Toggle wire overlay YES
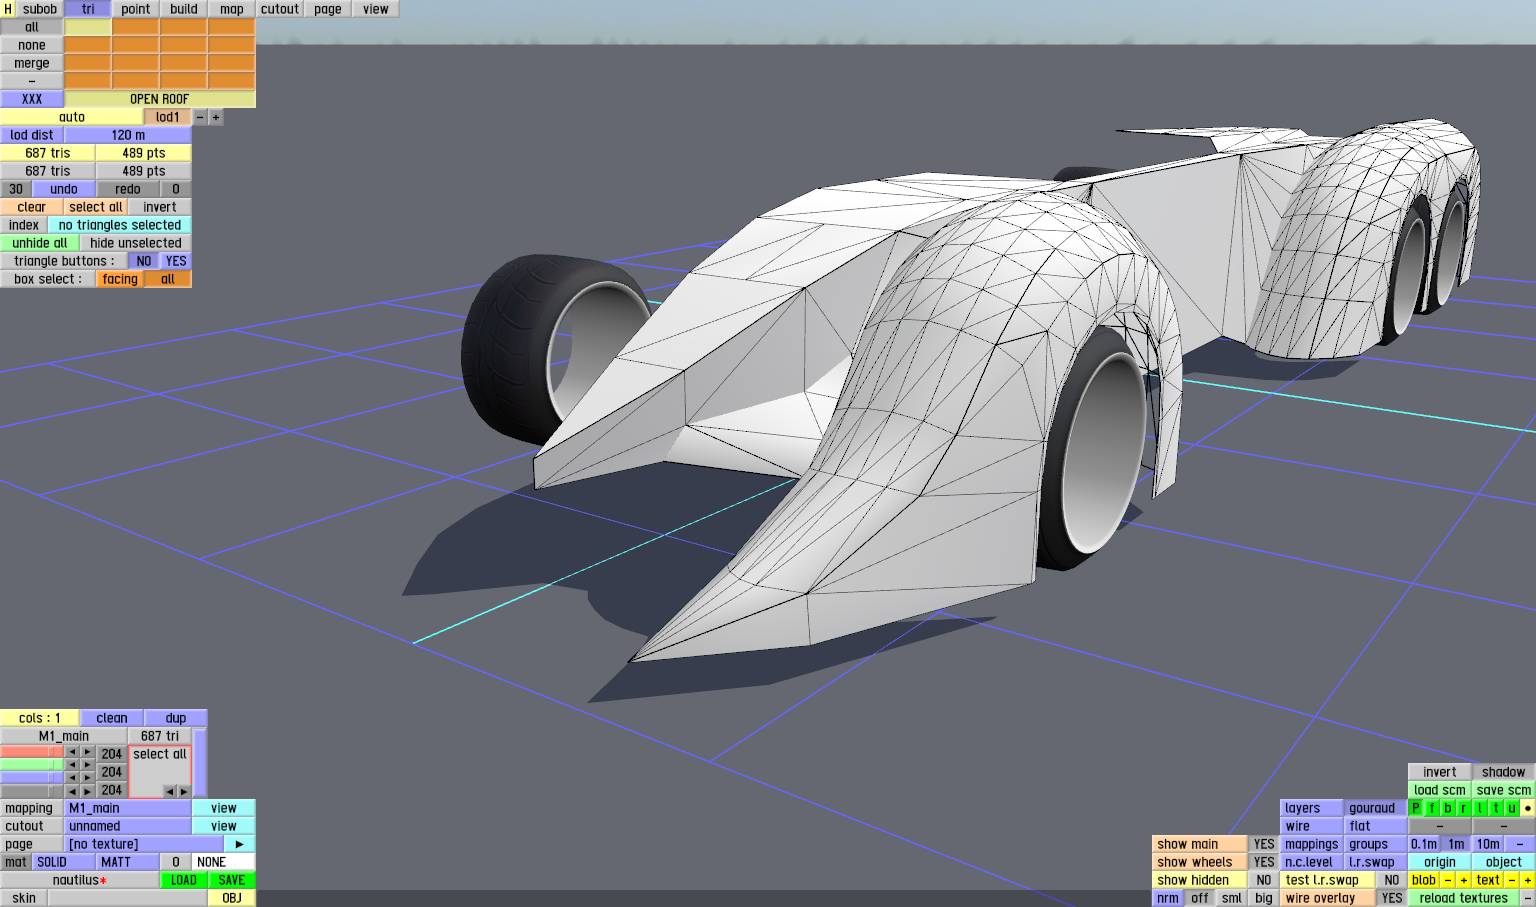1536x907 pixels. coord(1392,898)
